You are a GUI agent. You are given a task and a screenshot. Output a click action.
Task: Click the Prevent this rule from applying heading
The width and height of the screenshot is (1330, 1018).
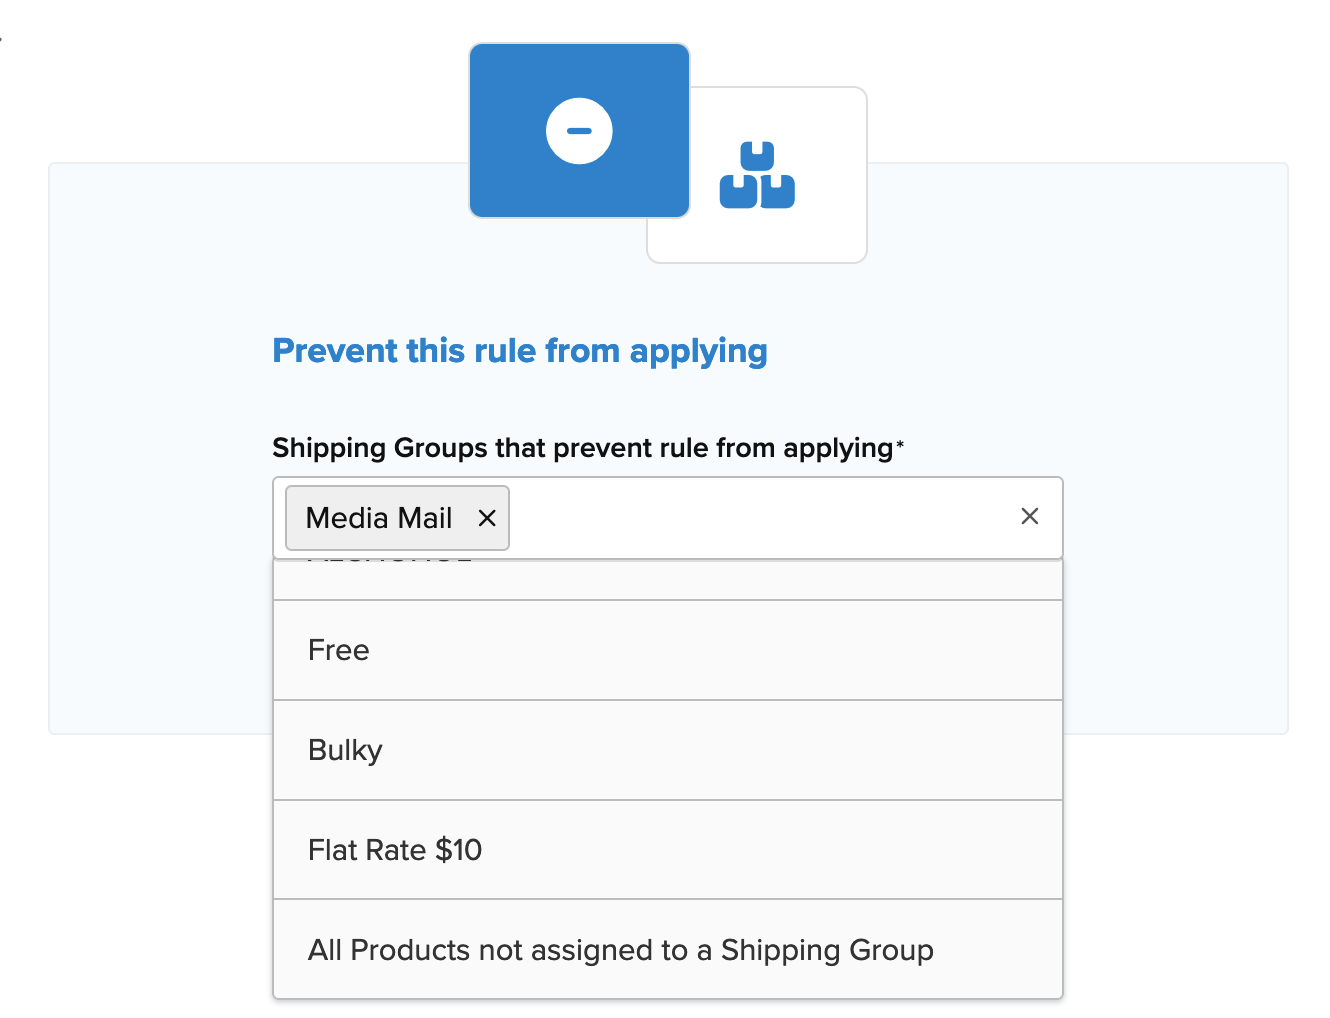519,351
